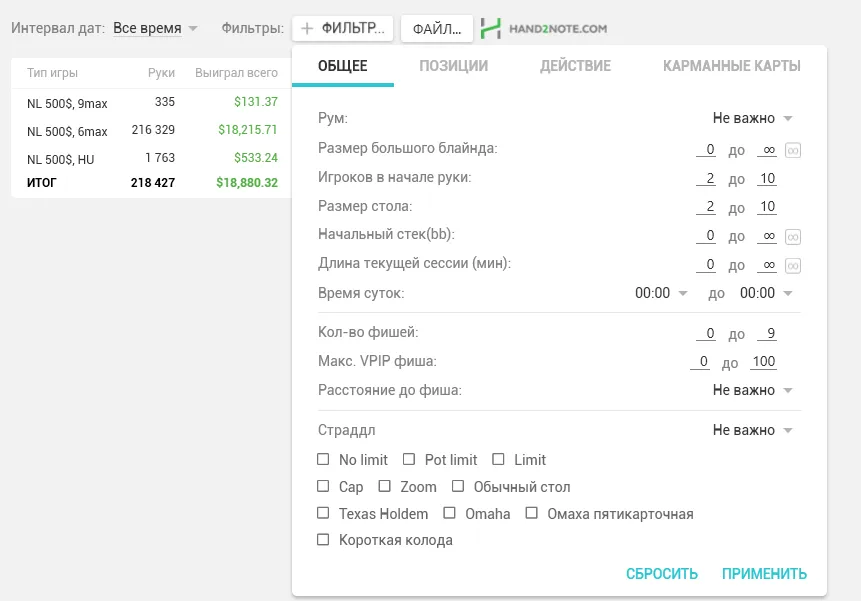The width and height of the screenshot is (861, 601).
Task: Open start time of day dropdown
Action: coord(661,293)
